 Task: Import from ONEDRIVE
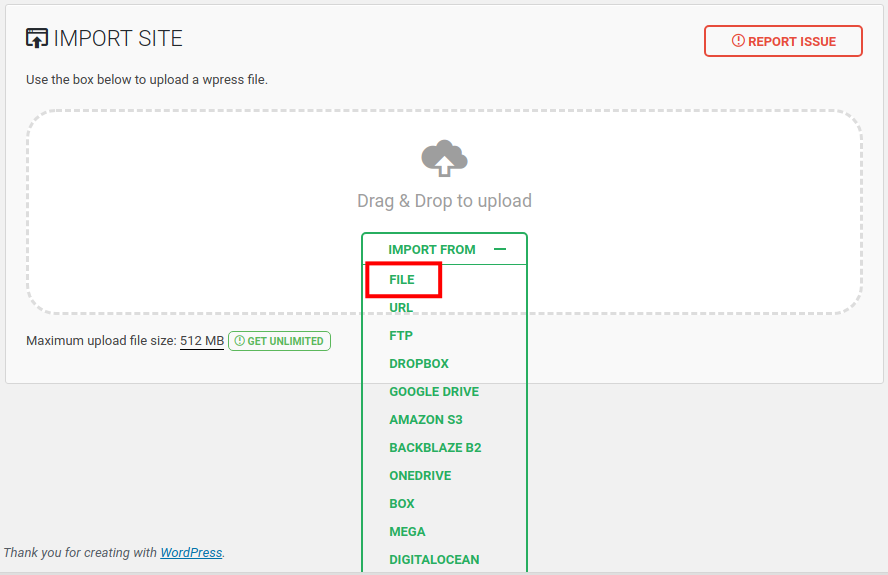(420, 476)
